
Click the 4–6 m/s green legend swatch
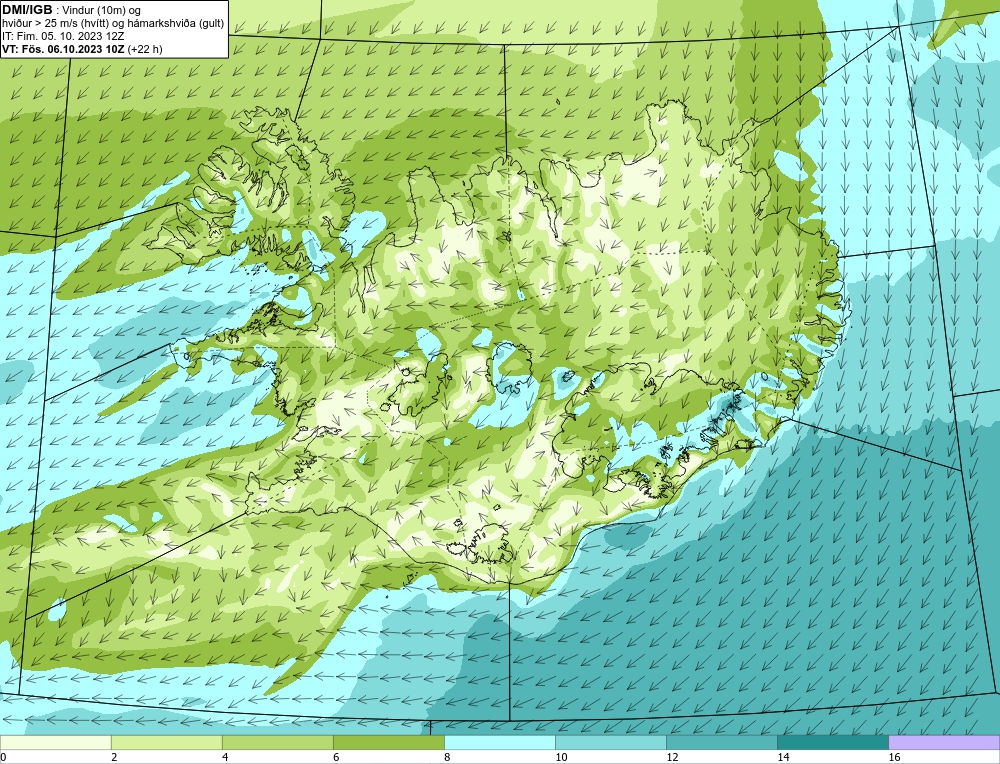277,742
